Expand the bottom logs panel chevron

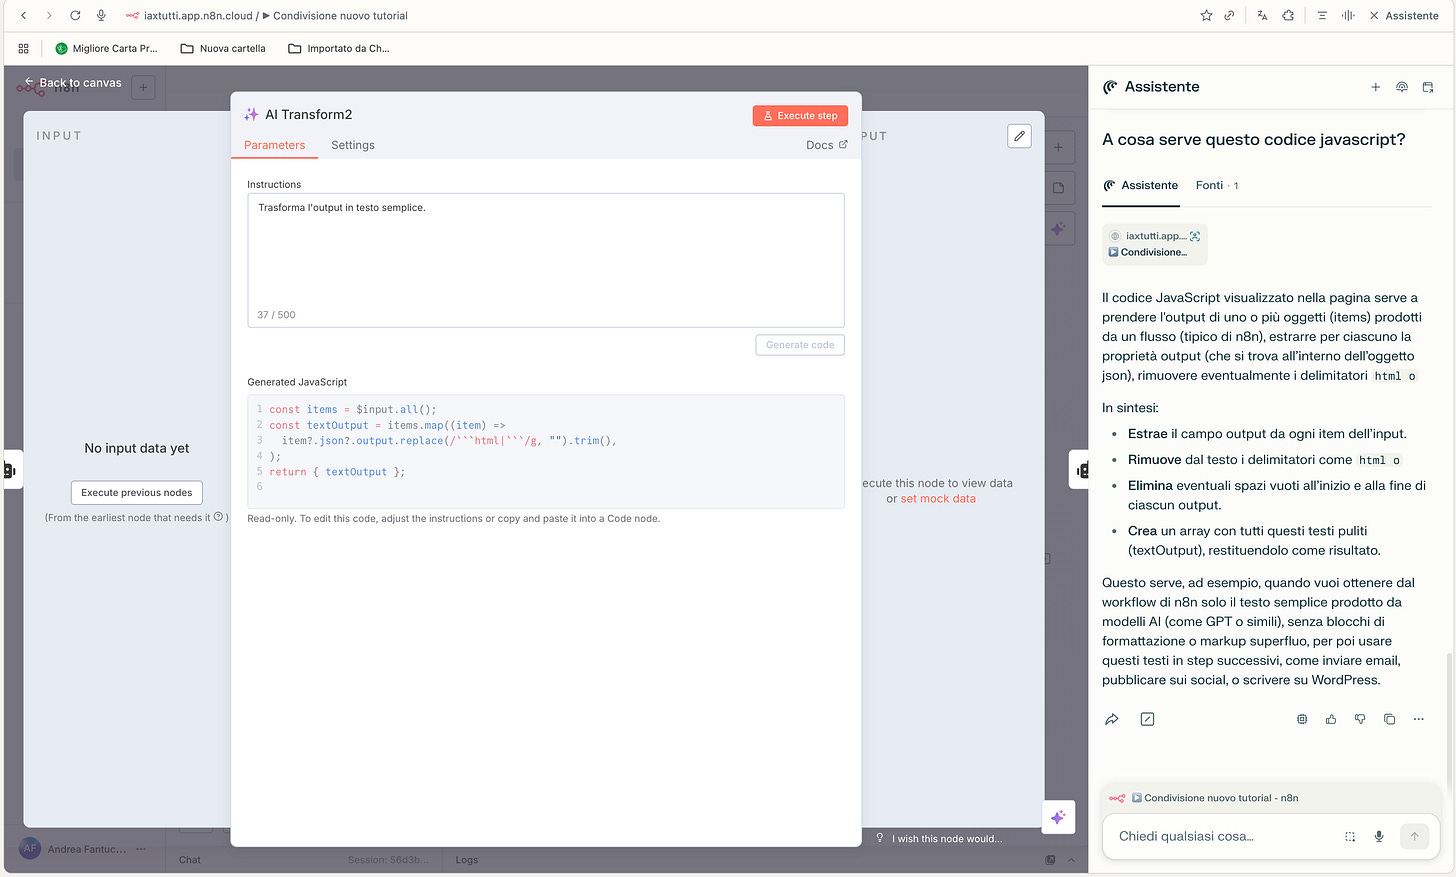point(1071,860)
